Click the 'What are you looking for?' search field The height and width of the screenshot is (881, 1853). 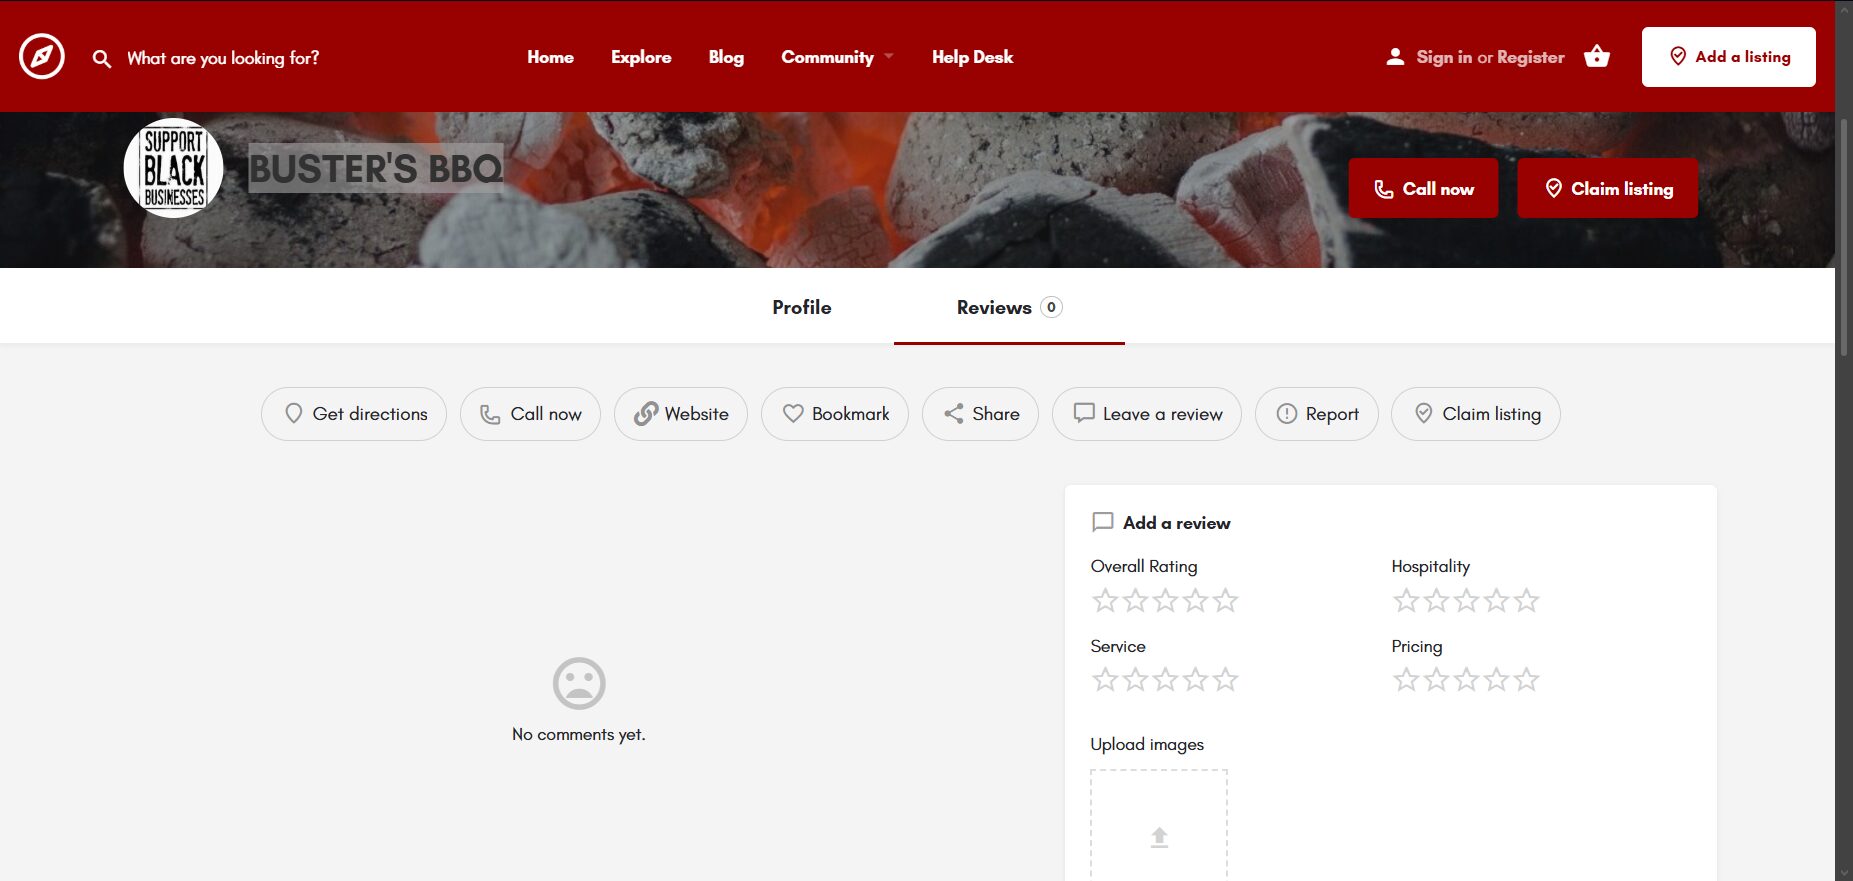tap(223, 58)
